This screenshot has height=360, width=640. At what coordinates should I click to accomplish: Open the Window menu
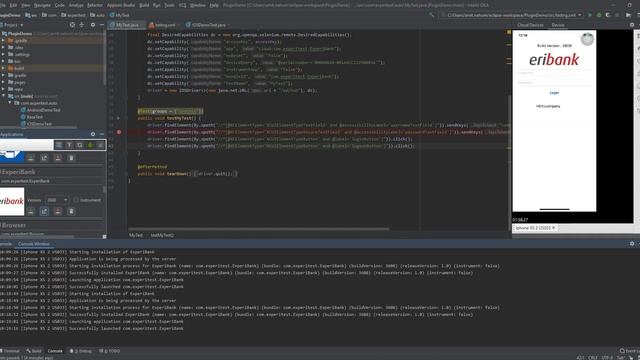click(x=198, y=5)
